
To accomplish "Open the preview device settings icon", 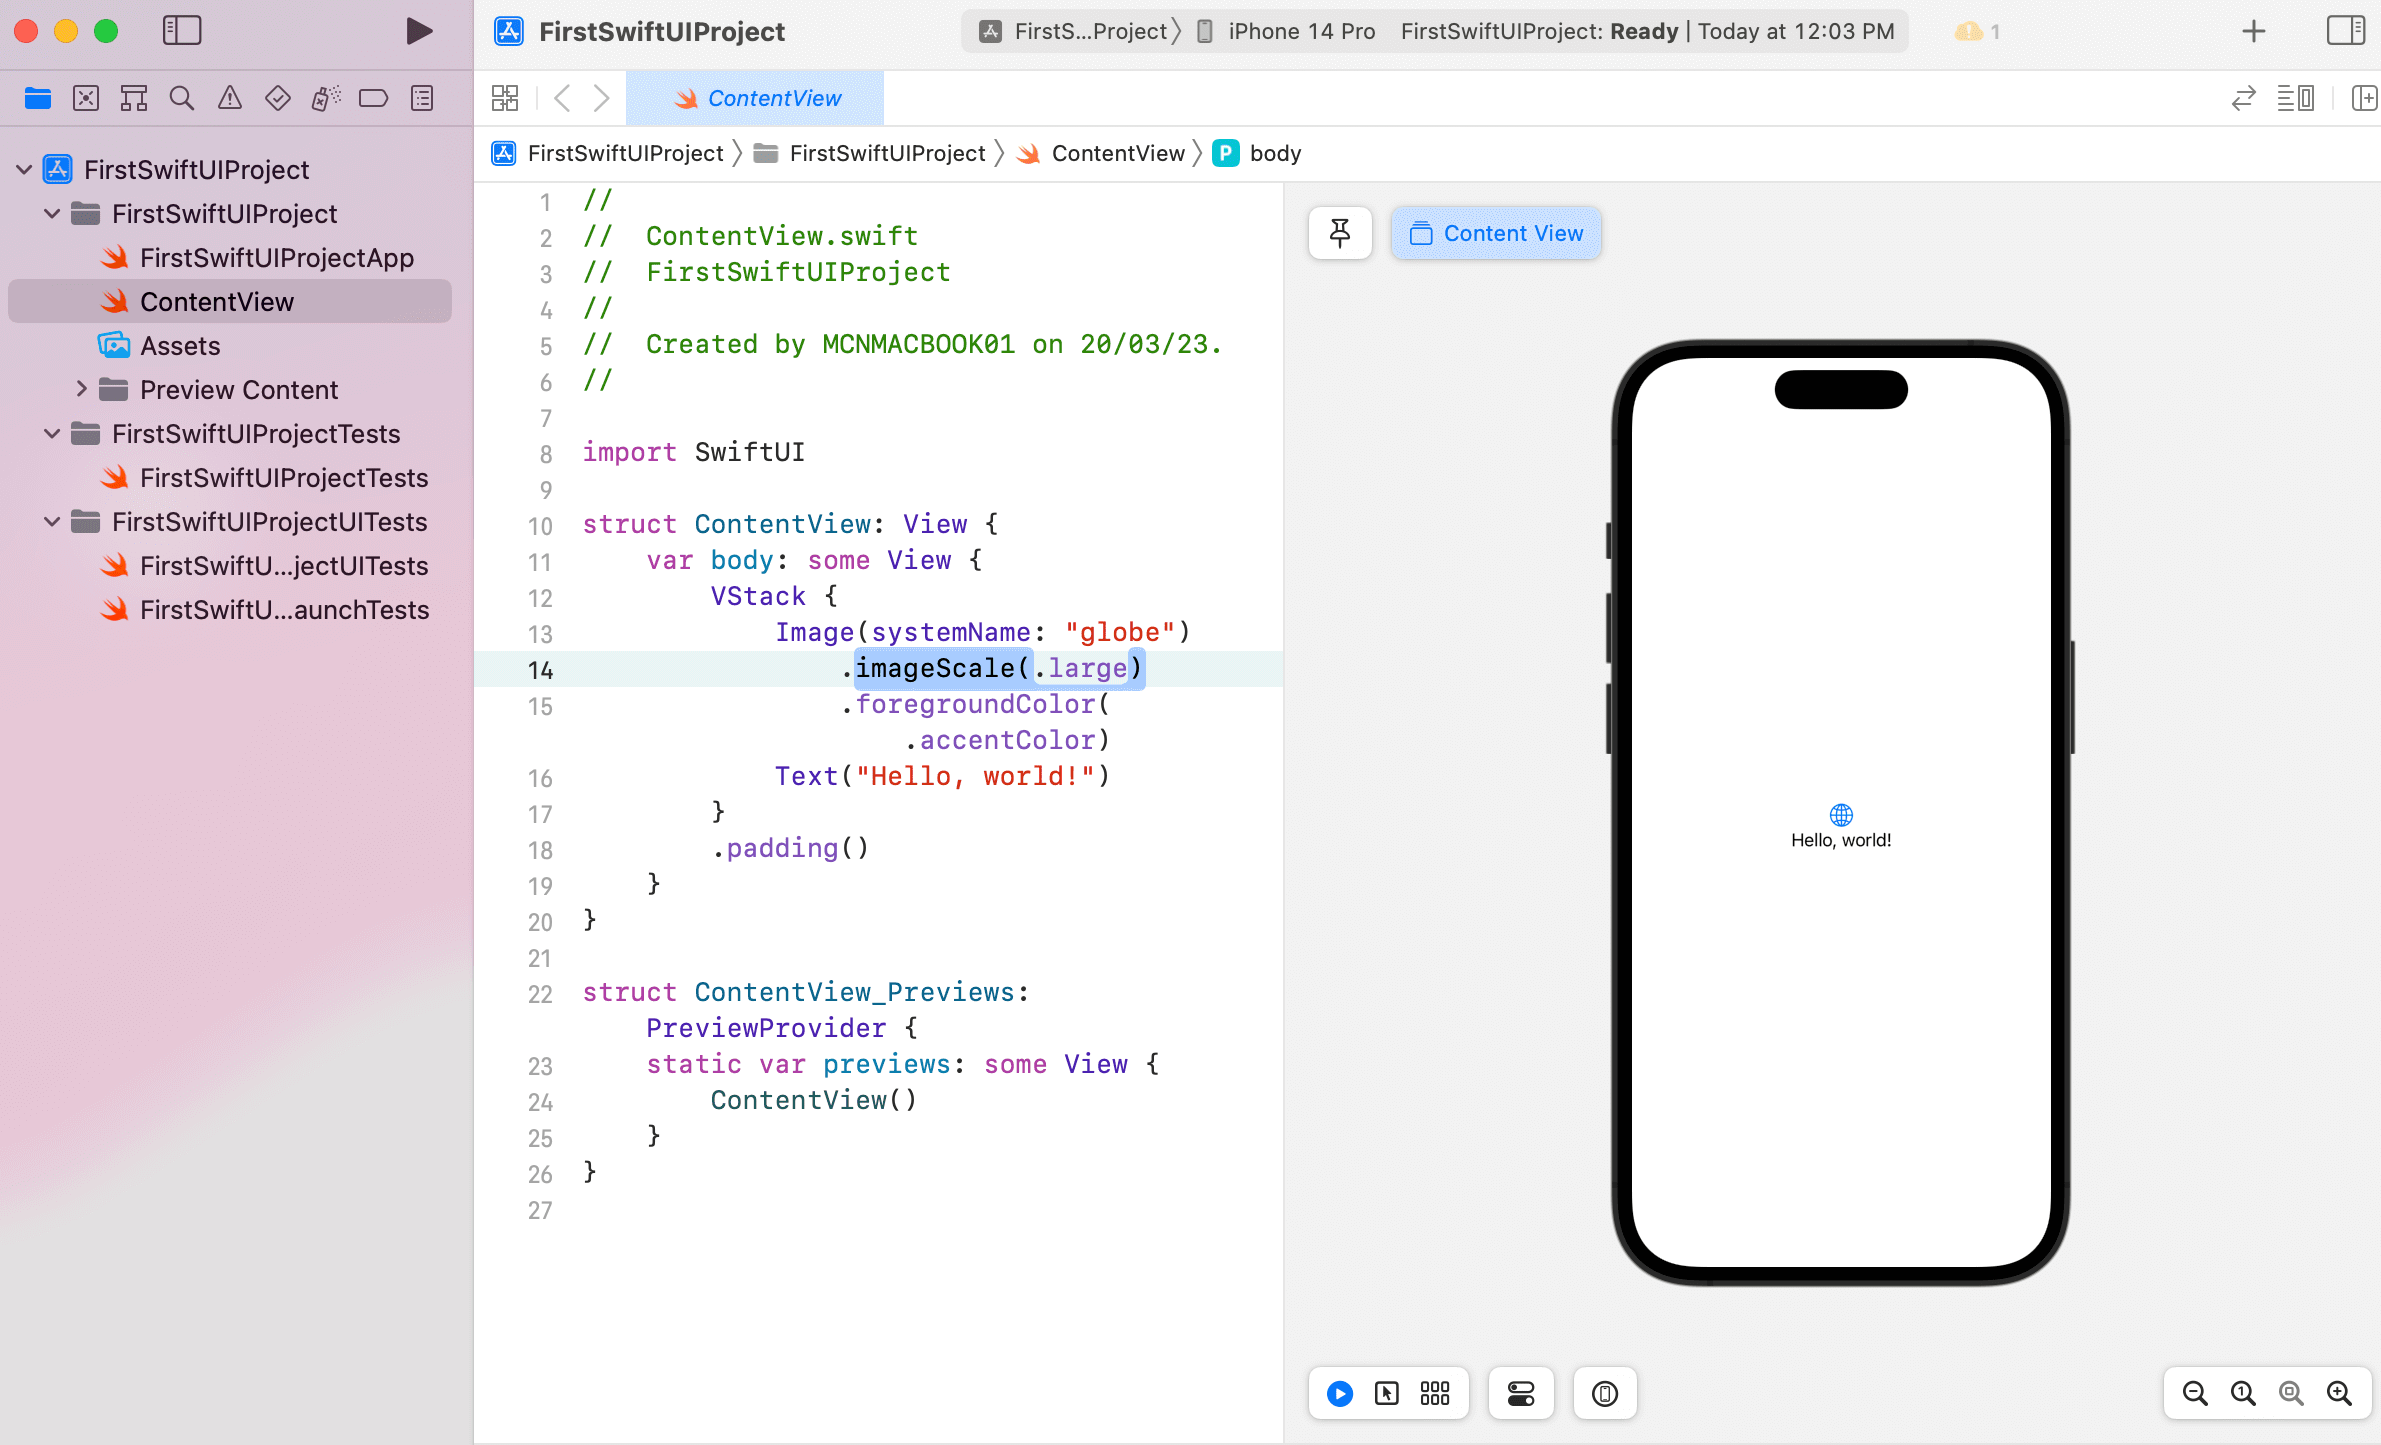I will pyautogui.click(x=1521, y=1393).
